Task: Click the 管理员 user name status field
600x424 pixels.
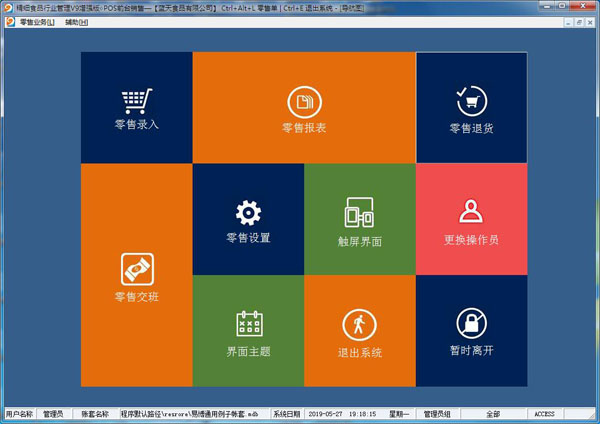Action: (x=53, y=413)
